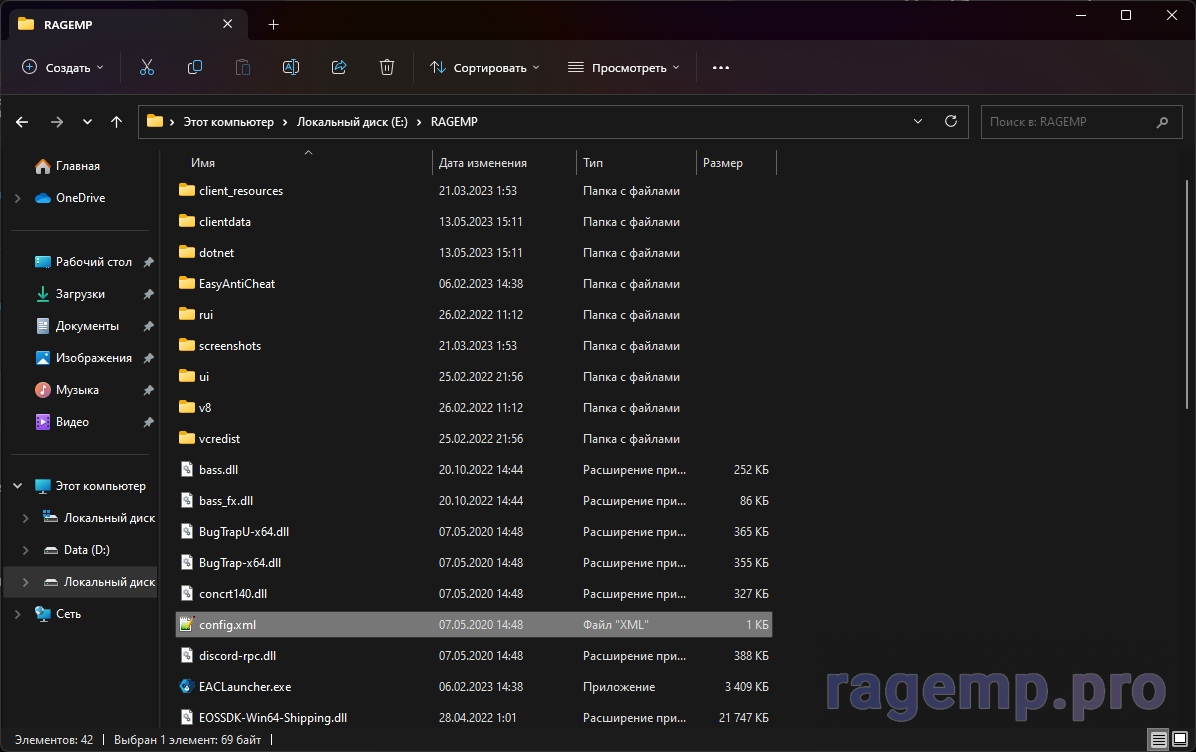Expand the Сеть tree node
The width and height of the screenshot is (1196, 752).
[x=18, y=614]
